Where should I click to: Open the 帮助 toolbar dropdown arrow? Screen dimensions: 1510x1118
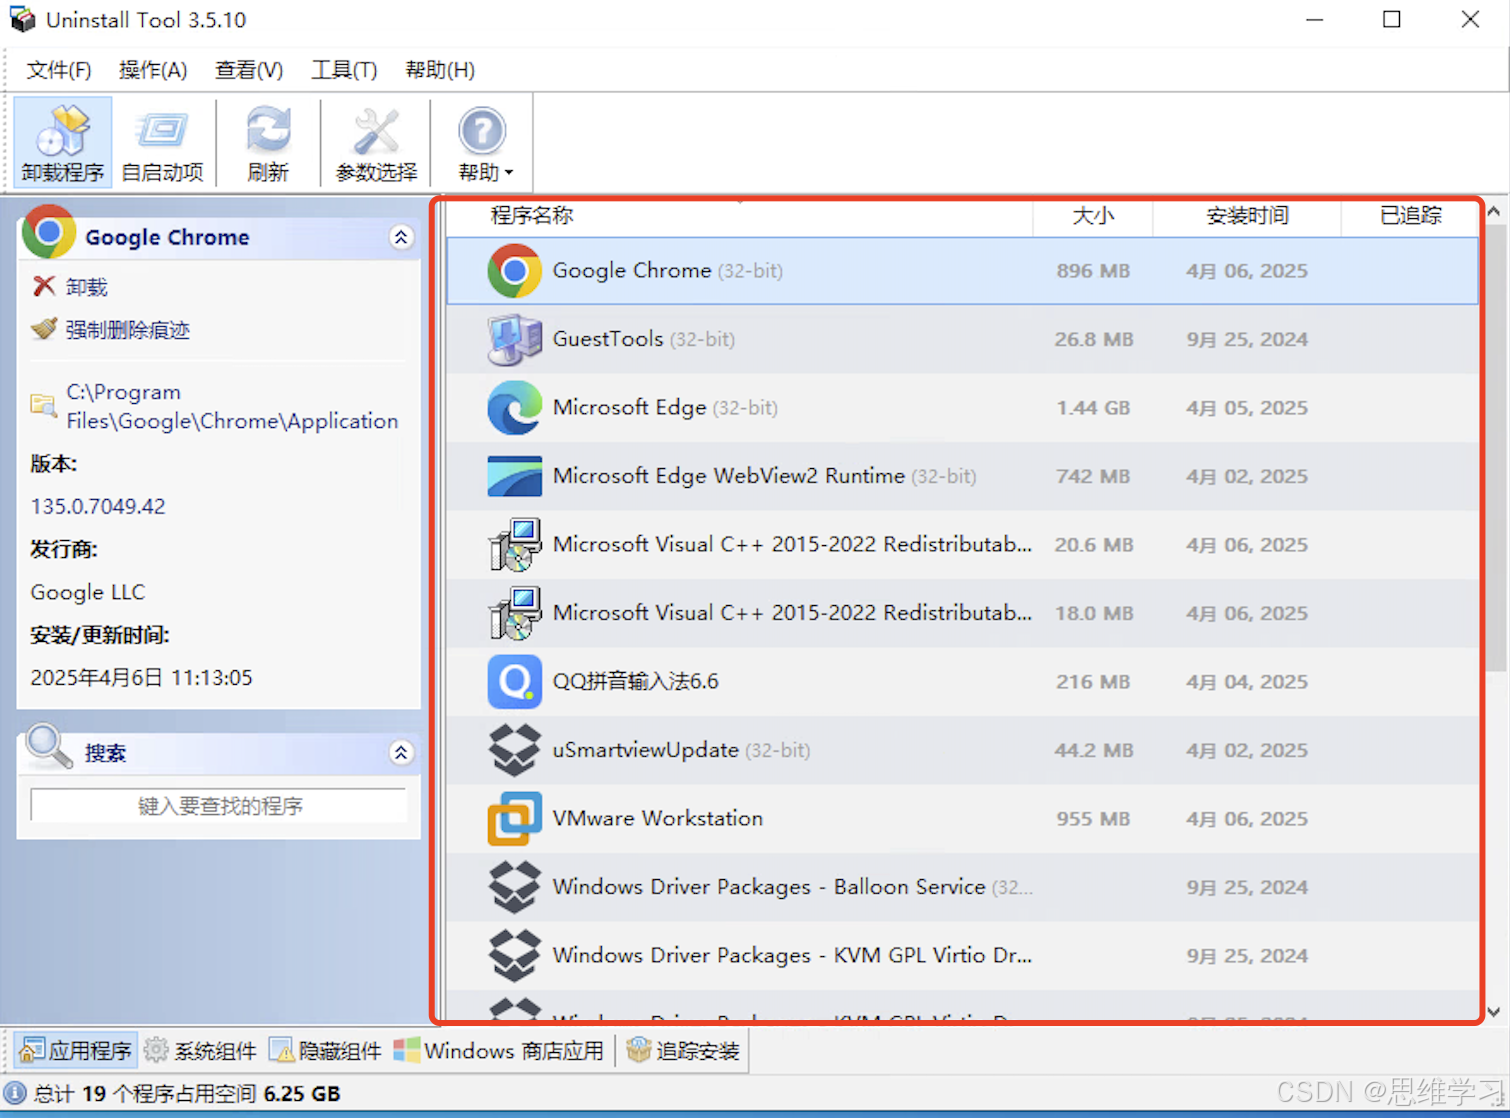(509, 173)
